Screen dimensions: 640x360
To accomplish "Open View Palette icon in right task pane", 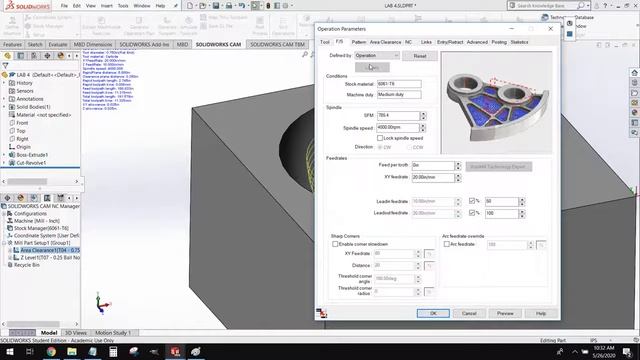I will 634,103.
